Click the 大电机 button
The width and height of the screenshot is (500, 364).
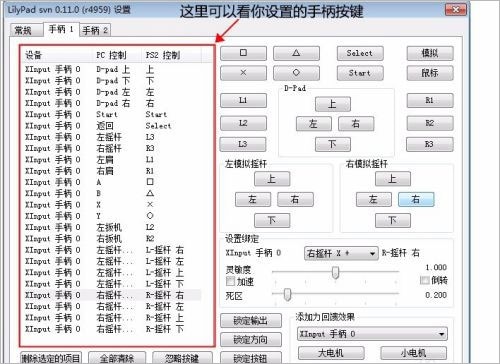tap(331, 352)
